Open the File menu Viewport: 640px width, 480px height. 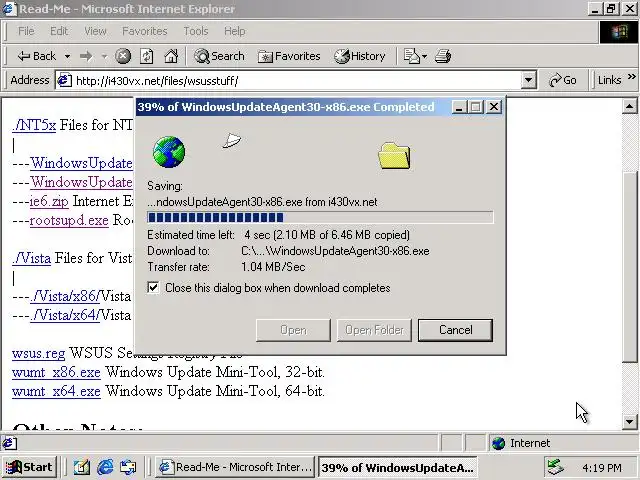pyautogui.click(x=26, y=31)
